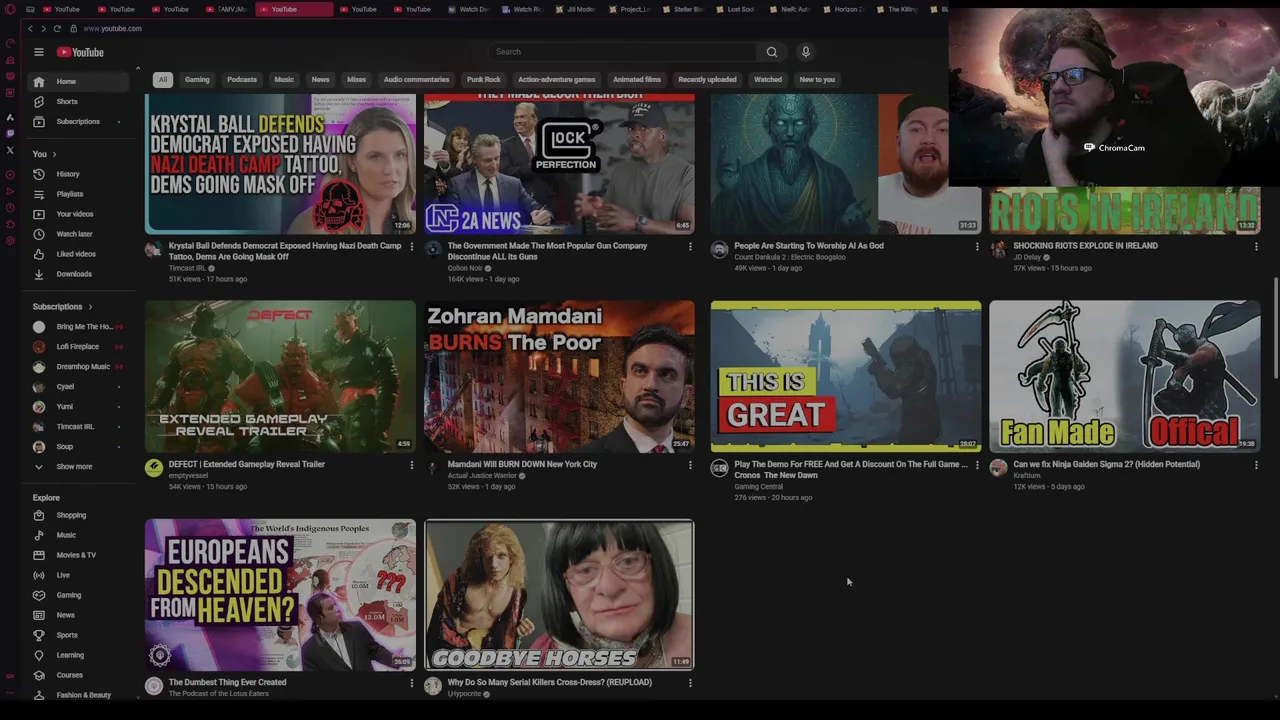The image size is (1280, 720).
Task: Click the browser reload button
Action: (57, 28)
